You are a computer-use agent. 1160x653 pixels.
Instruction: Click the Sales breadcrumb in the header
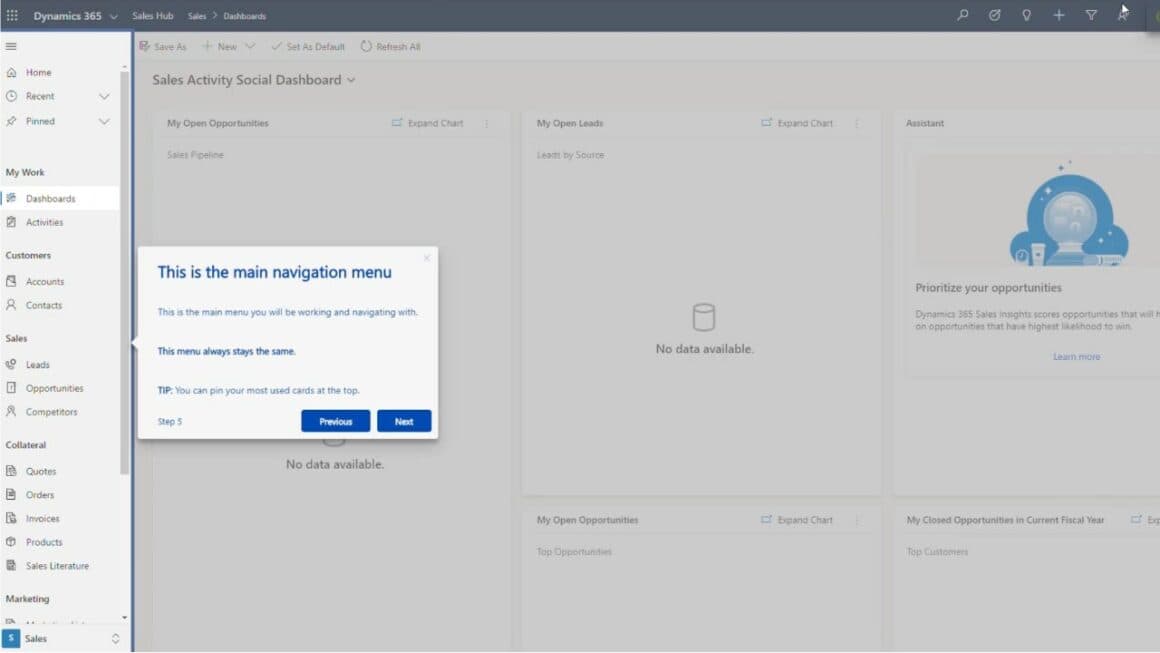[x=197, y=16]
